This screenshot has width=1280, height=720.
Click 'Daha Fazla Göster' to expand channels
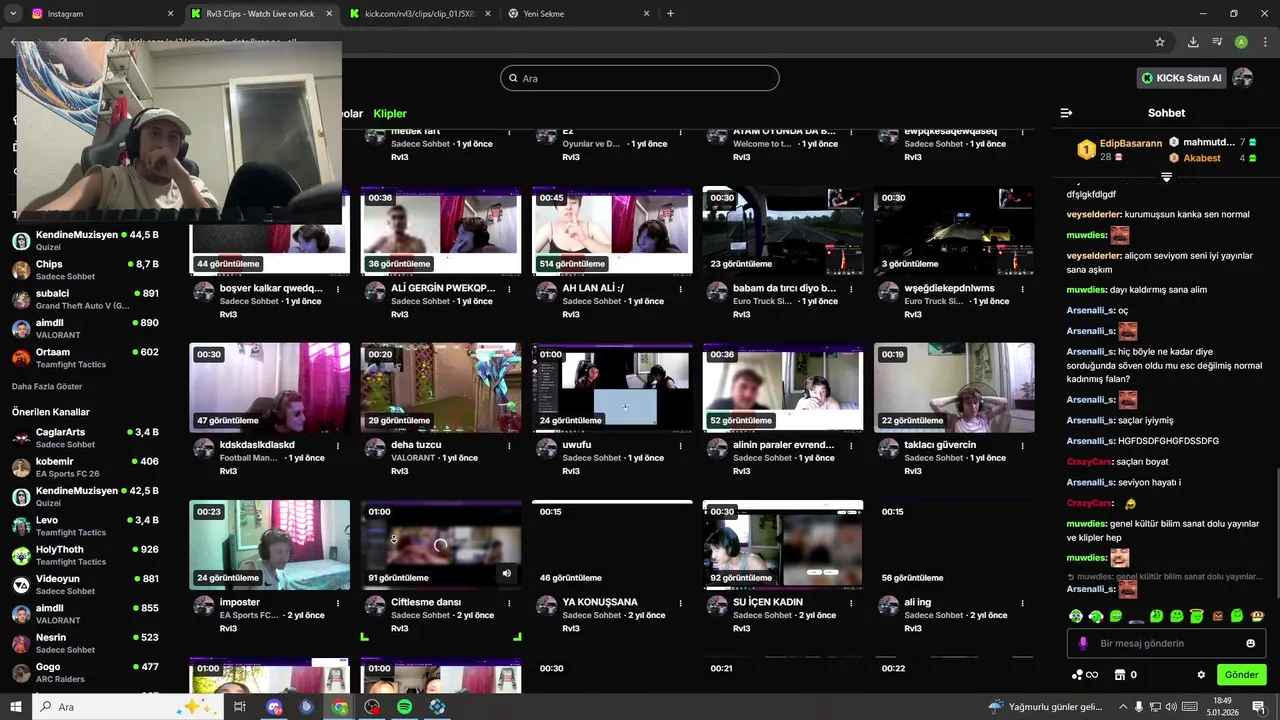tap(47, 386)
